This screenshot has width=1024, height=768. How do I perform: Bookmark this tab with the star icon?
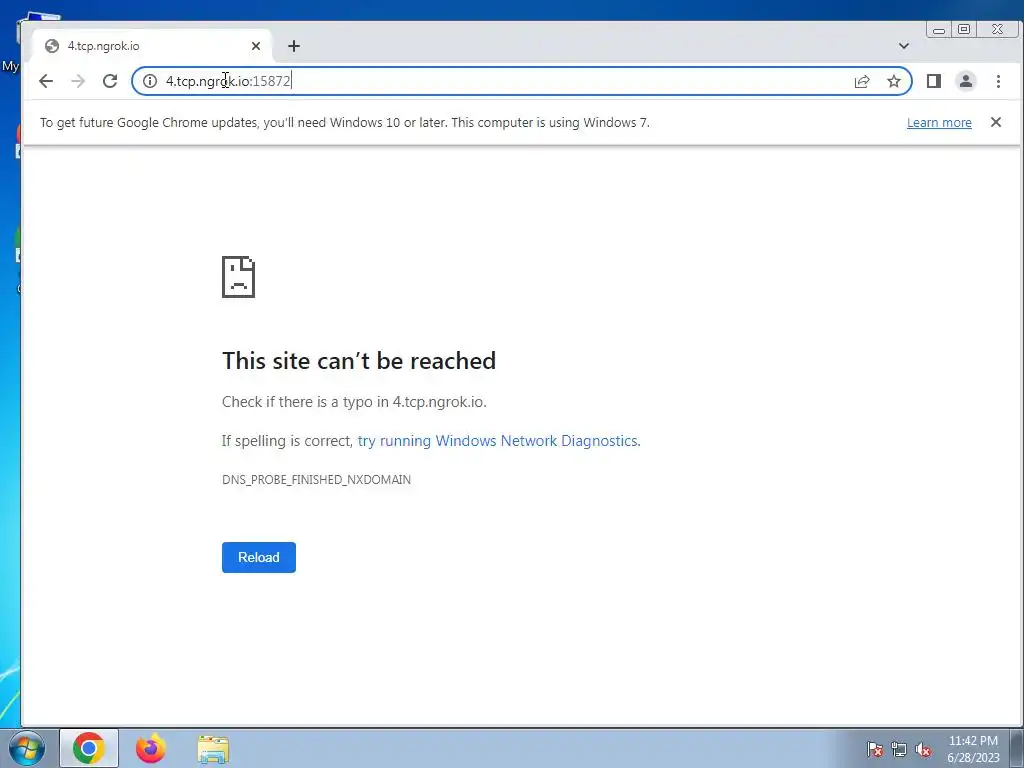pyautogui.click(x=894, y=81)
